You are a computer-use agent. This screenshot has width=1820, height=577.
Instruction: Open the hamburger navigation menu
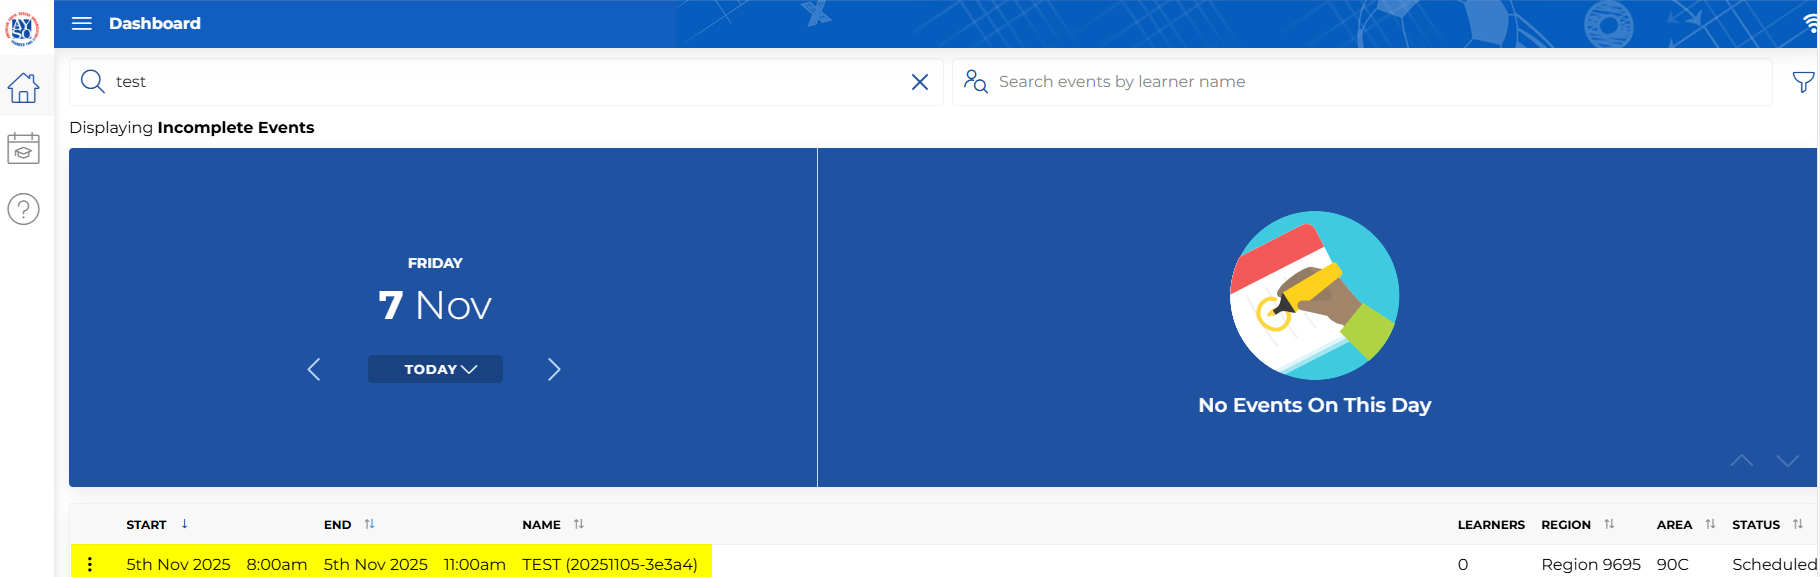click(82, 23)
